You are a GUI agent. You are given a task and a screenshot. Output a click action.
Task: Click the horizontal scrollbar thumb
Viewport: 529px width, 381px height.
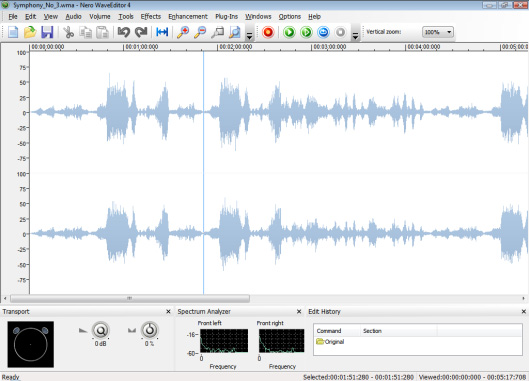(x=130, y=299)
